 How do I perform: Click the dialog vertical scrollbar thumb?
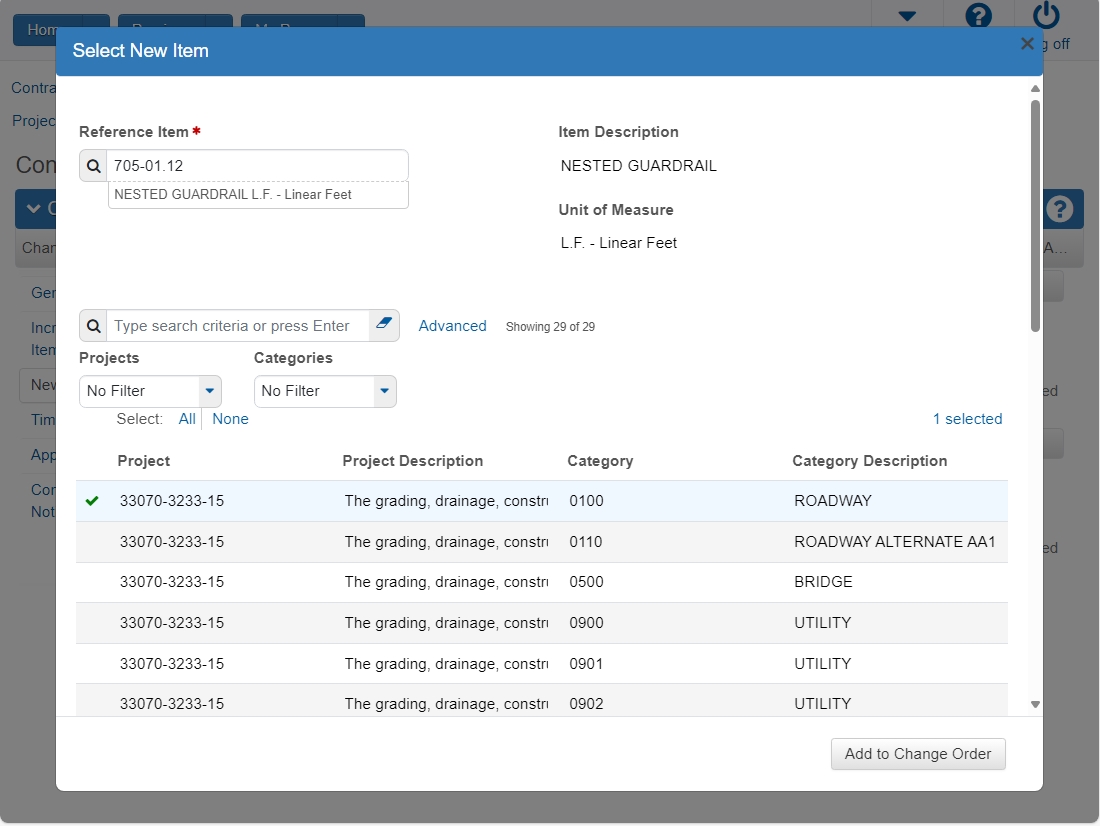(1035, 215)
